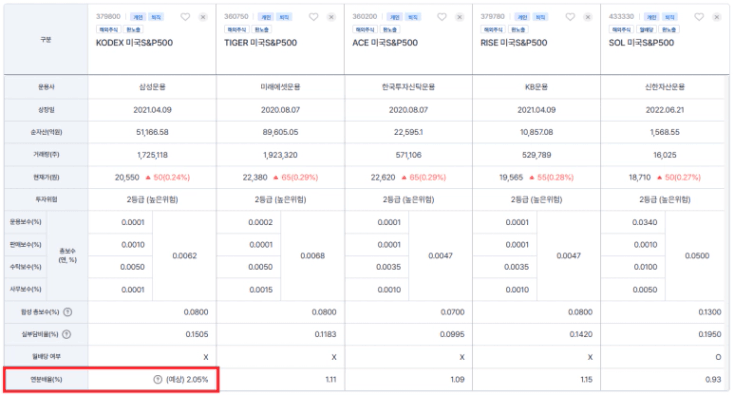Select 한국투자신탁운용 manager cell
734x395 pixels.
click(x=408, y=87)
